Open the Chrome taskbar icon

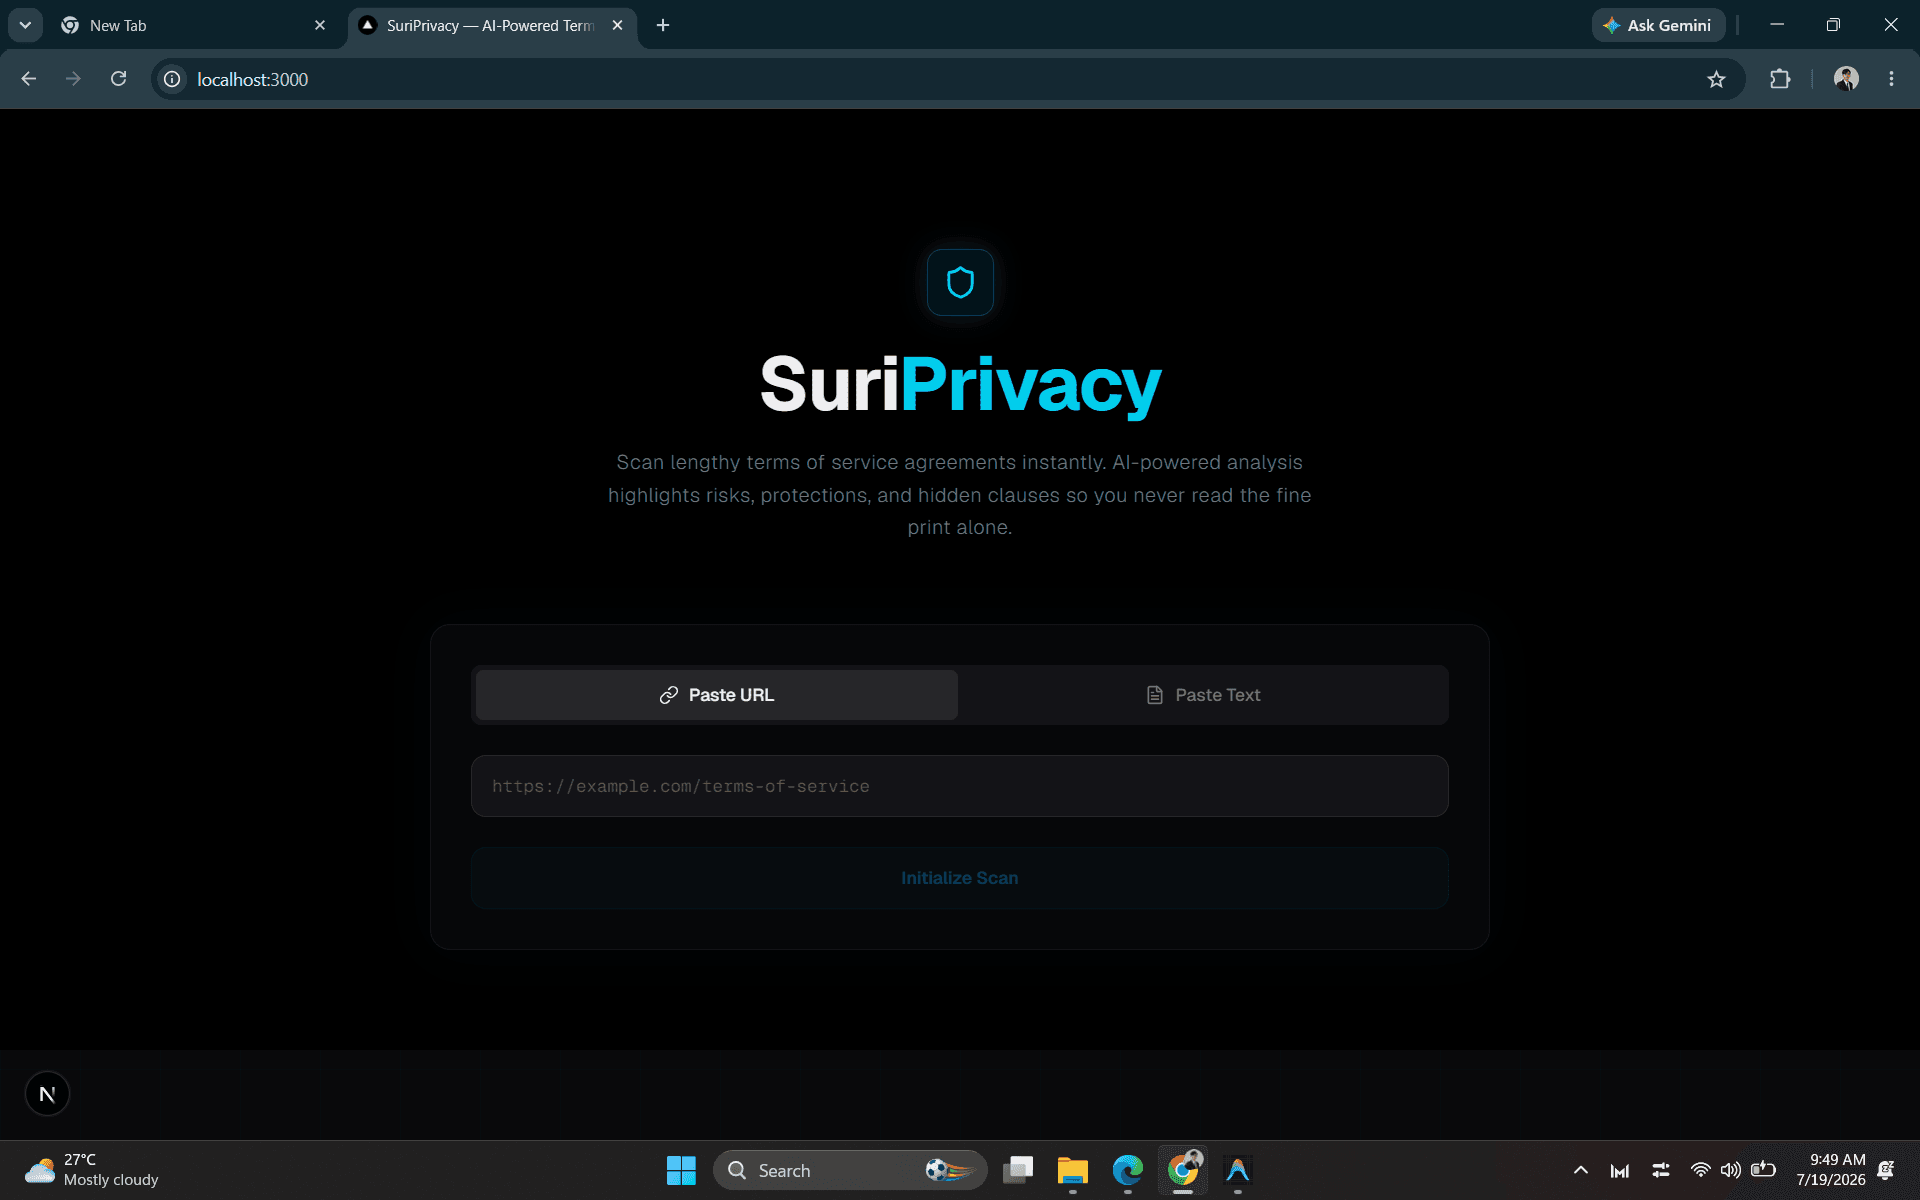[x=1183, y=1170]
